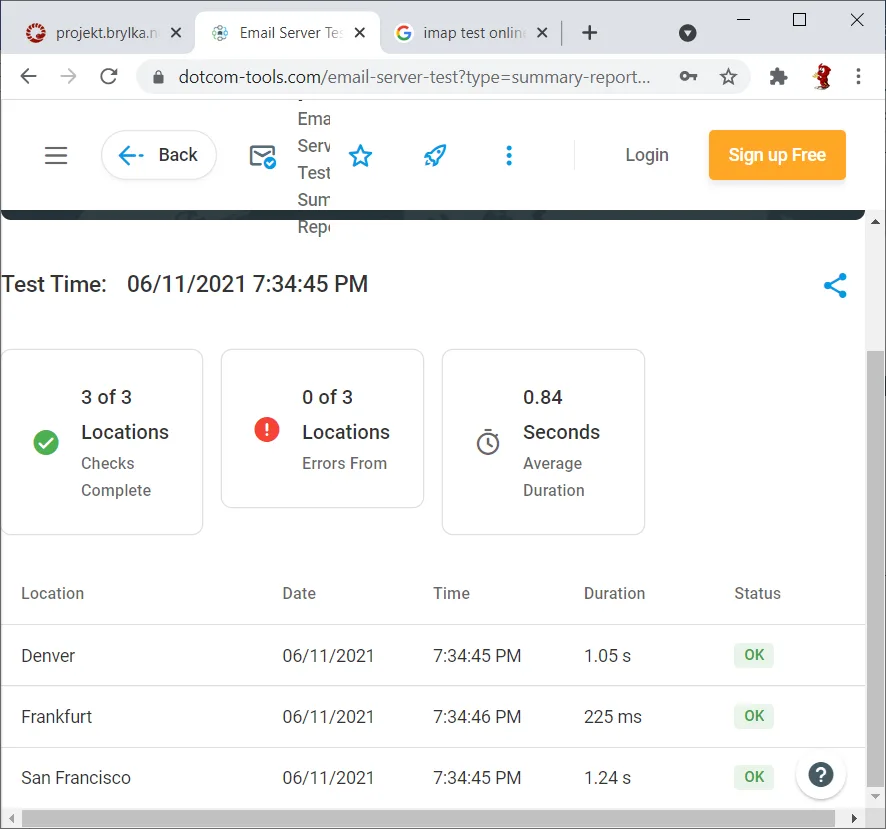886x829 pixels.
Task: Click the 225 ms duration value
Action: (613, 717)
